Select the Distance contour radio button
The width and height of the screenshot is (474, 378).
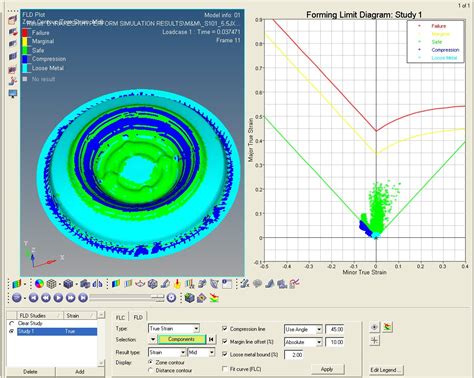click(x=150, y=370)
